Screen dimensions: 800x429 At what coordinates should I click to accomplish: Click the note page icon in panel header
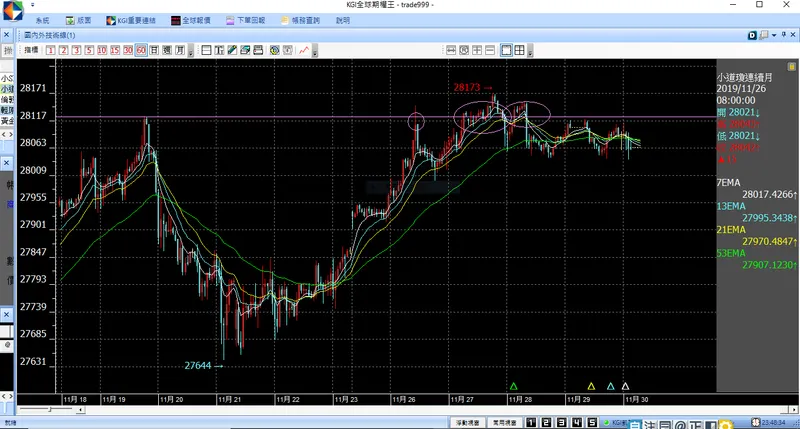tap(763, 35)
